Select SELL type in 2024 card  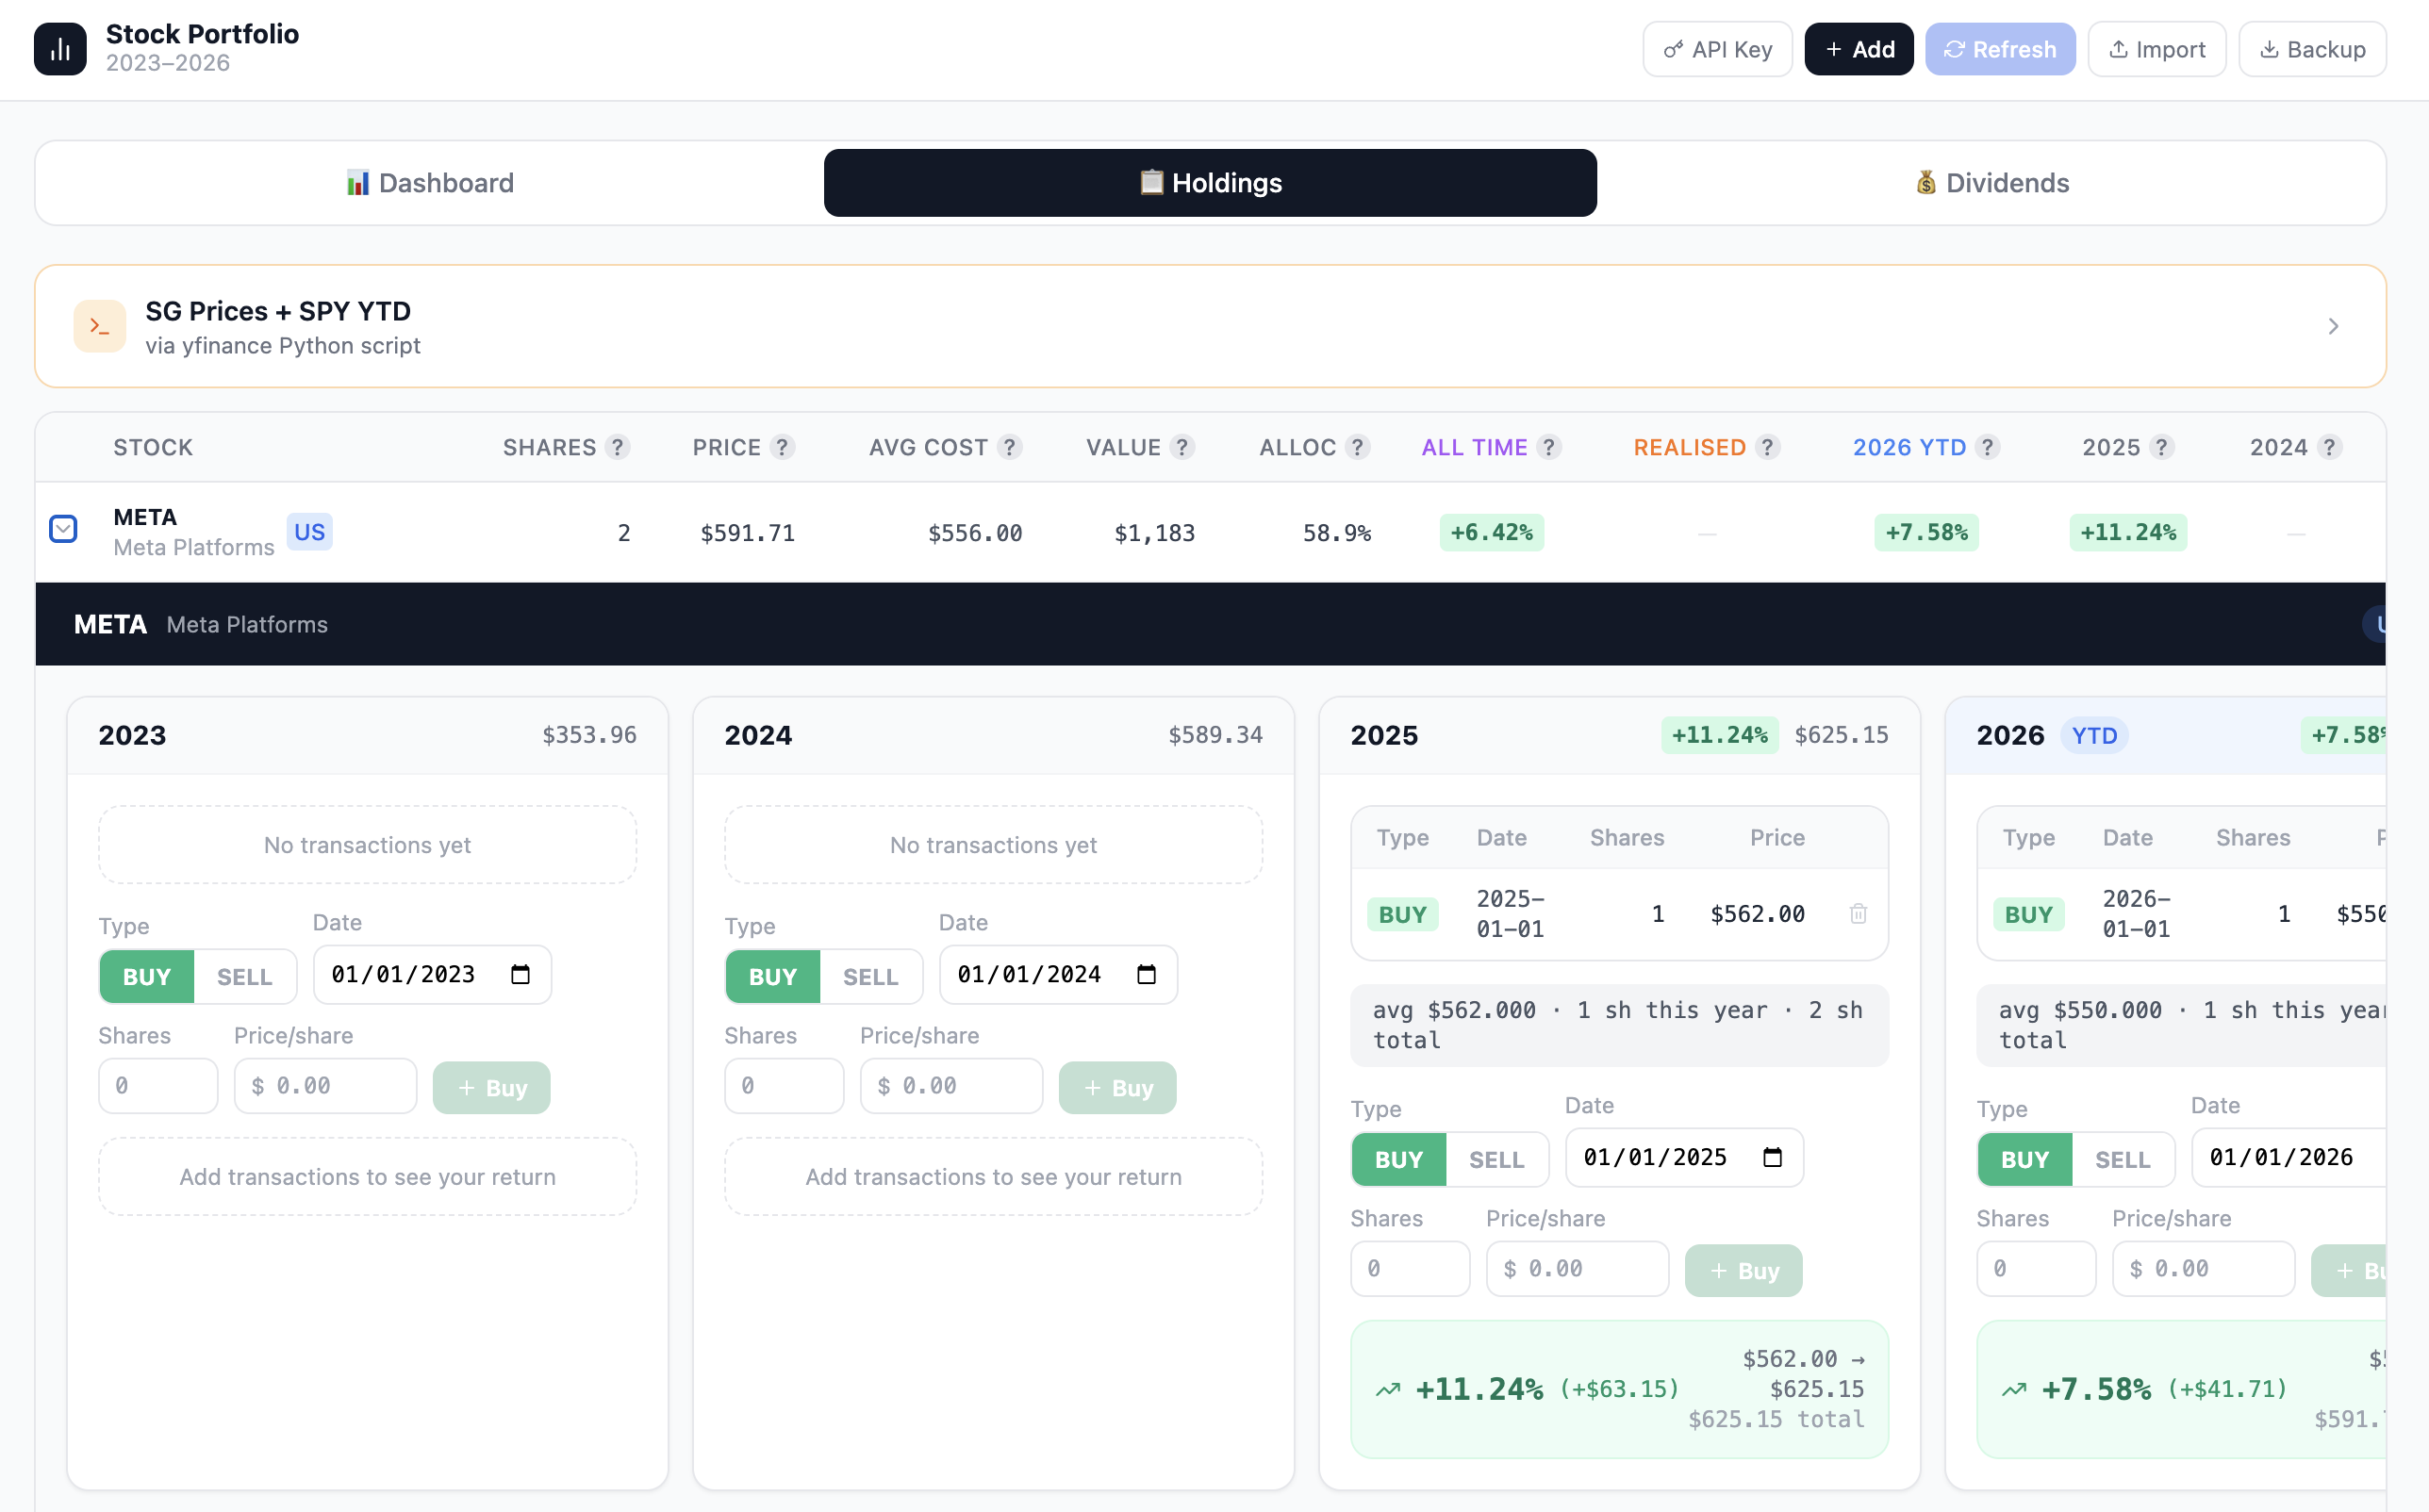870,976
